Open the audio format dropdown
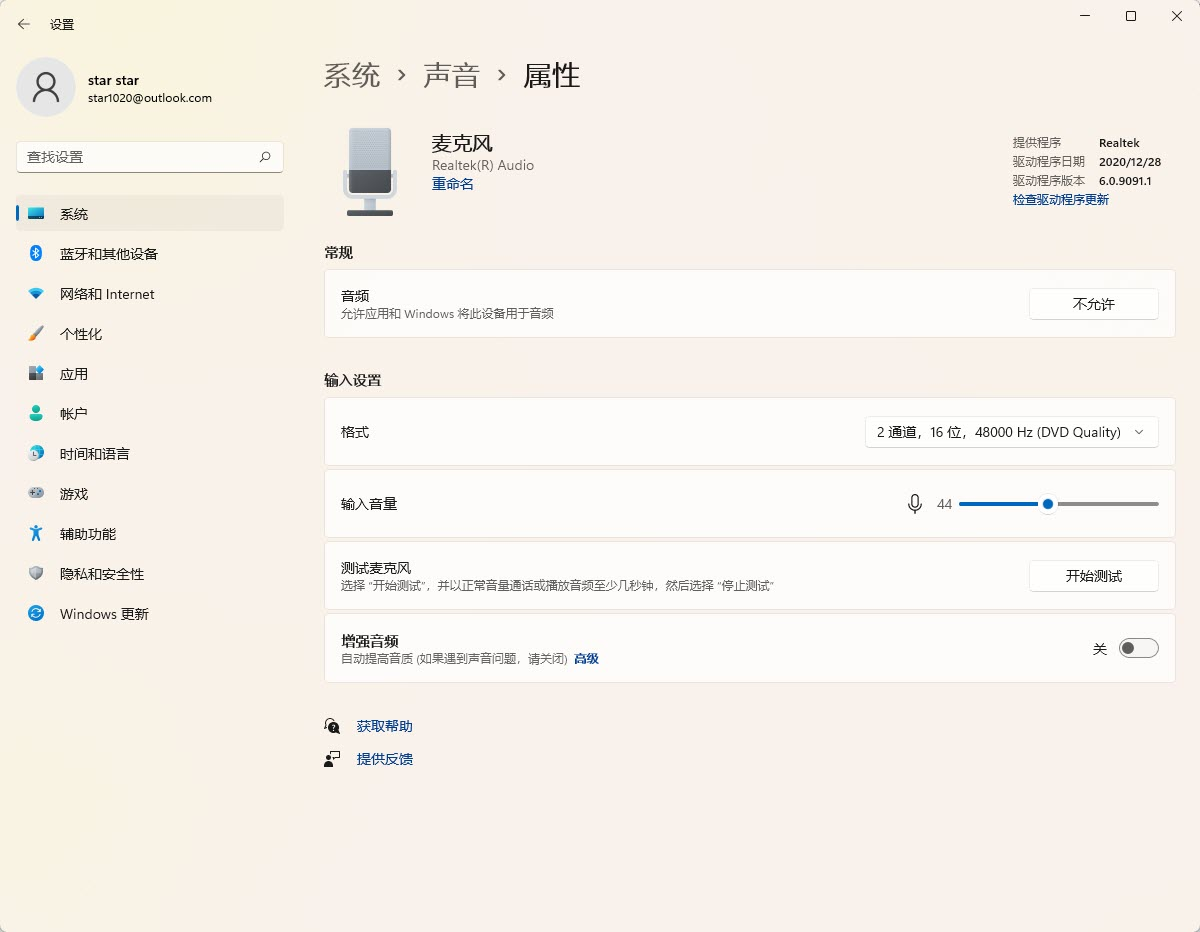Image resolution: width=1200 pixels, height=932 pixels. pyautogui.click(x=1012, y=432)
